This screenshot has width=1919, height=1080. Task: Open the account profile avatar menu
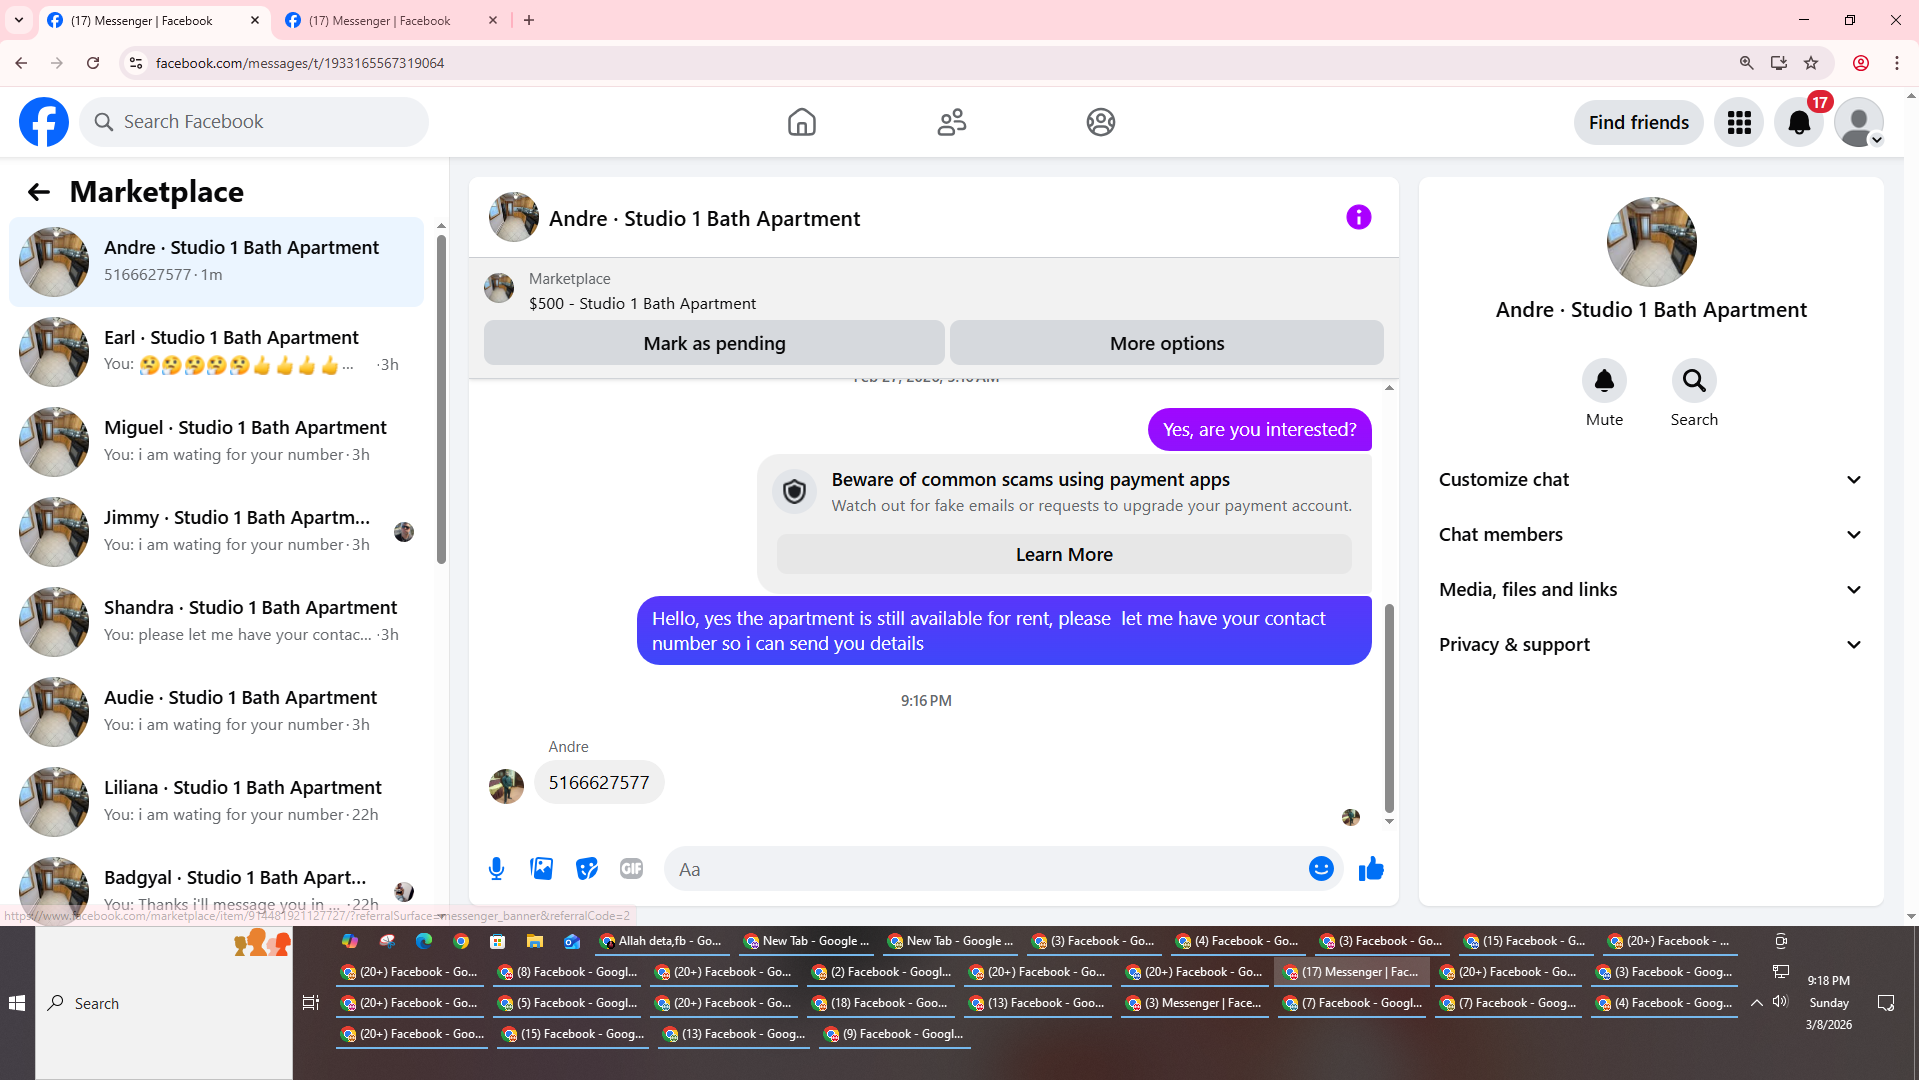click(x=1859, y=122)
